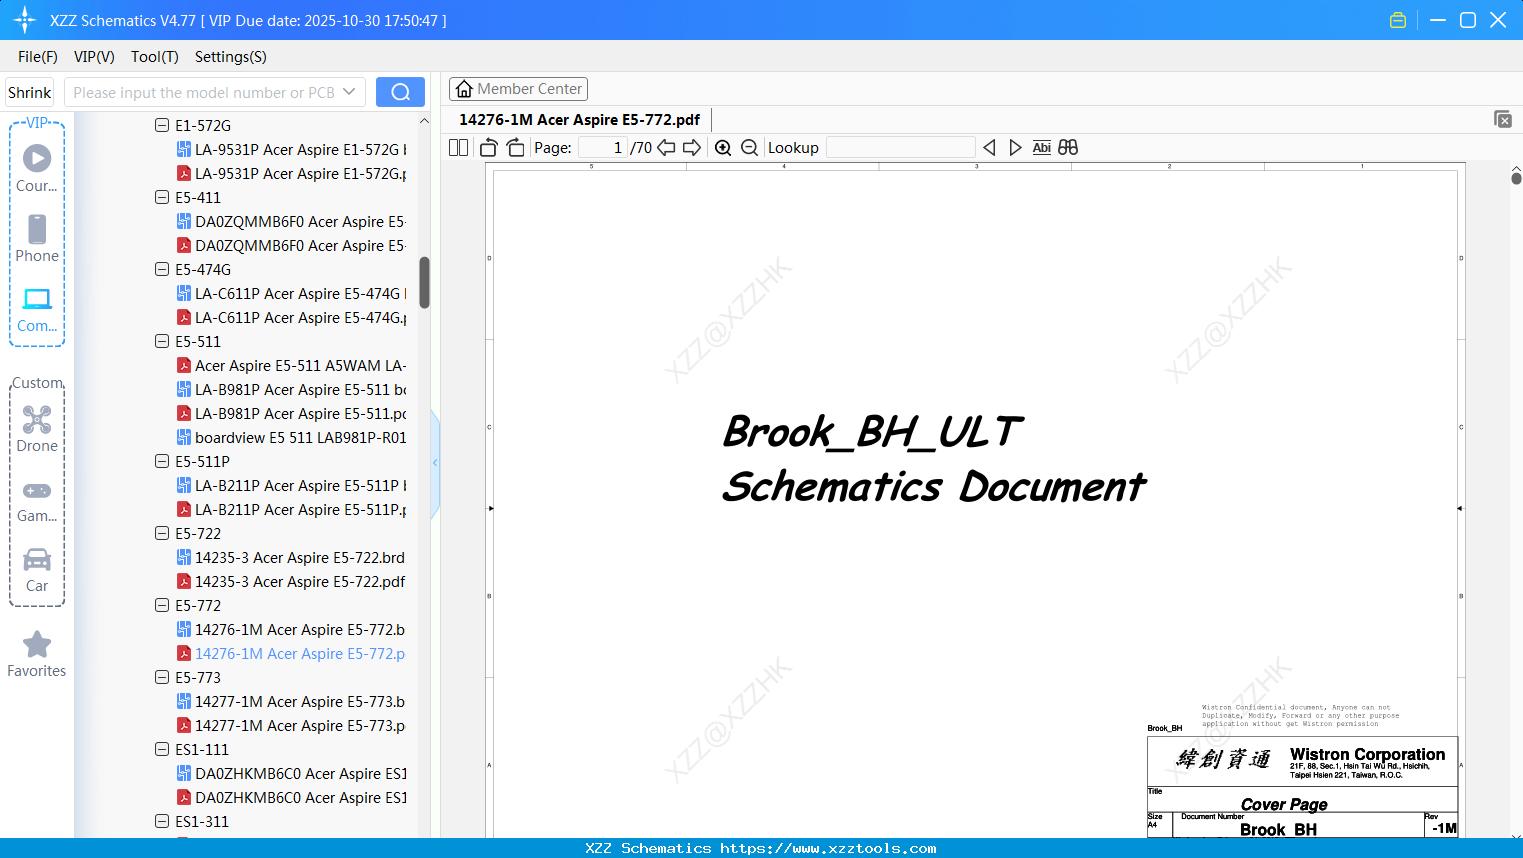Screen dimensions: 1523x858
Task: Collapse the left panel splitter handle
Action: [435, 463]
